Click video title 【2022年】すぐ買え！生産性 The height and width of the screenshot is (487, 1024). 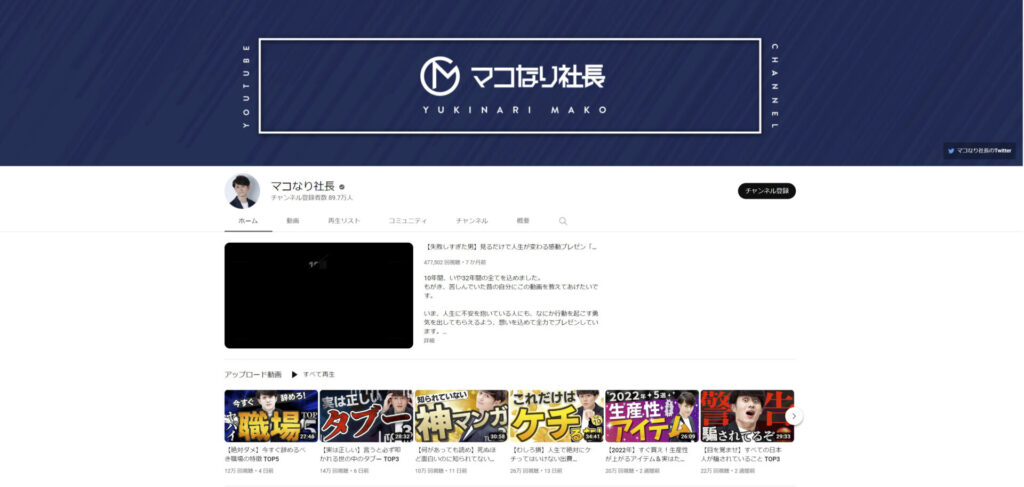coord(647,454)
